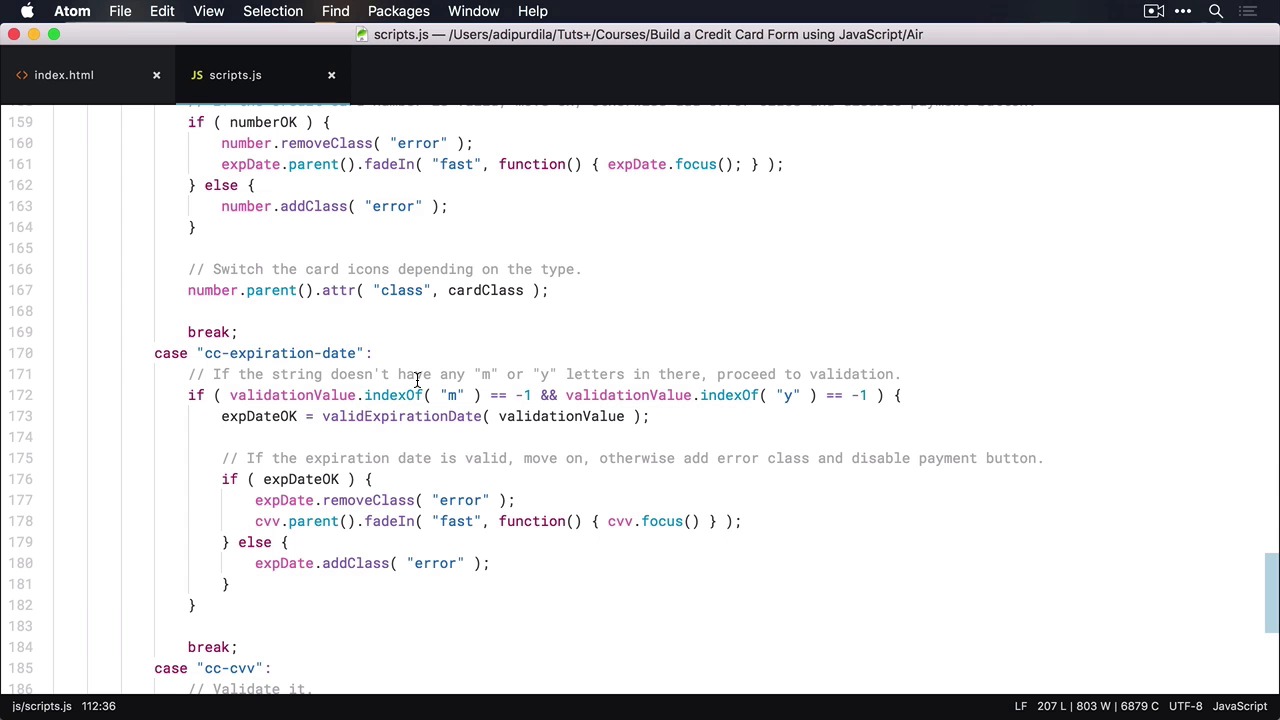Click 'number.parent().attr' on line 167

[x=271, y=290]
